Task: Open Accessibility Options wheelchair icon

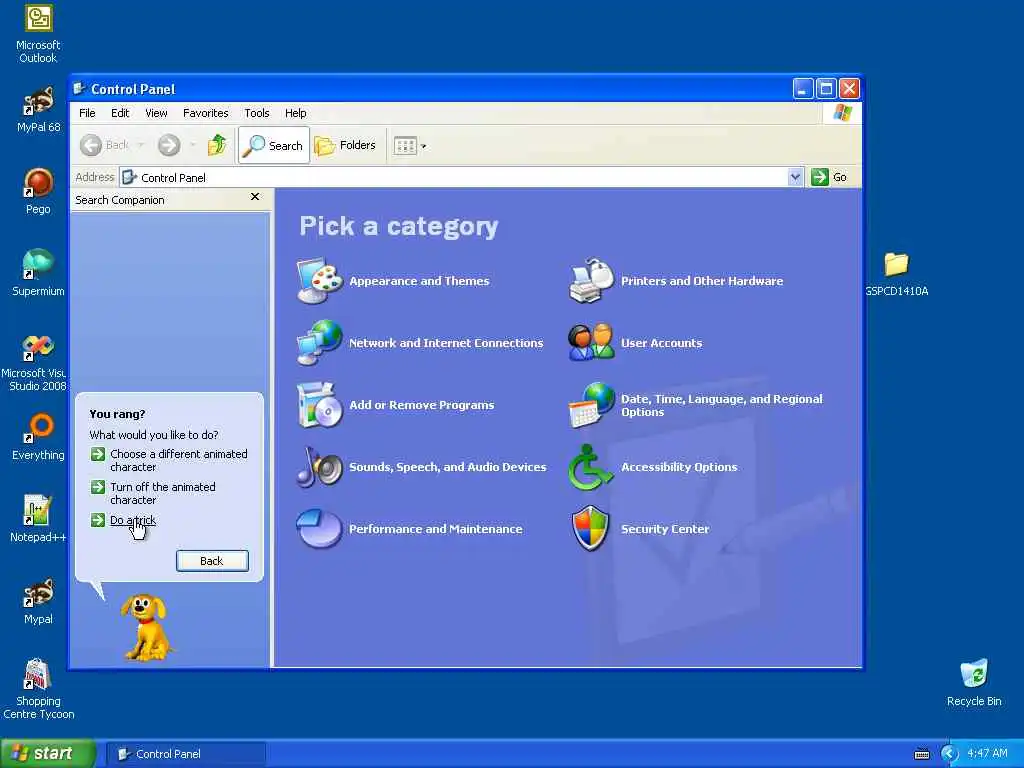Action: [591, 467]
